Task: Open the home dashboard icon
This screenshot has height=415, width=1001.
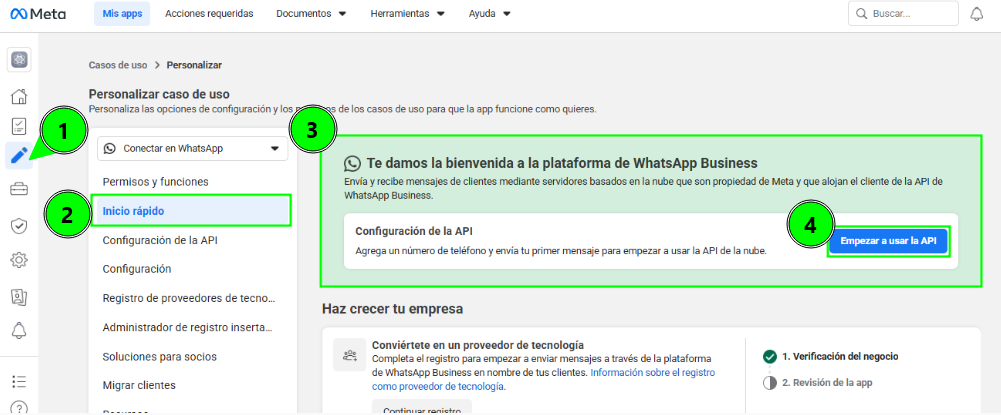Action: tap(19, 96)
